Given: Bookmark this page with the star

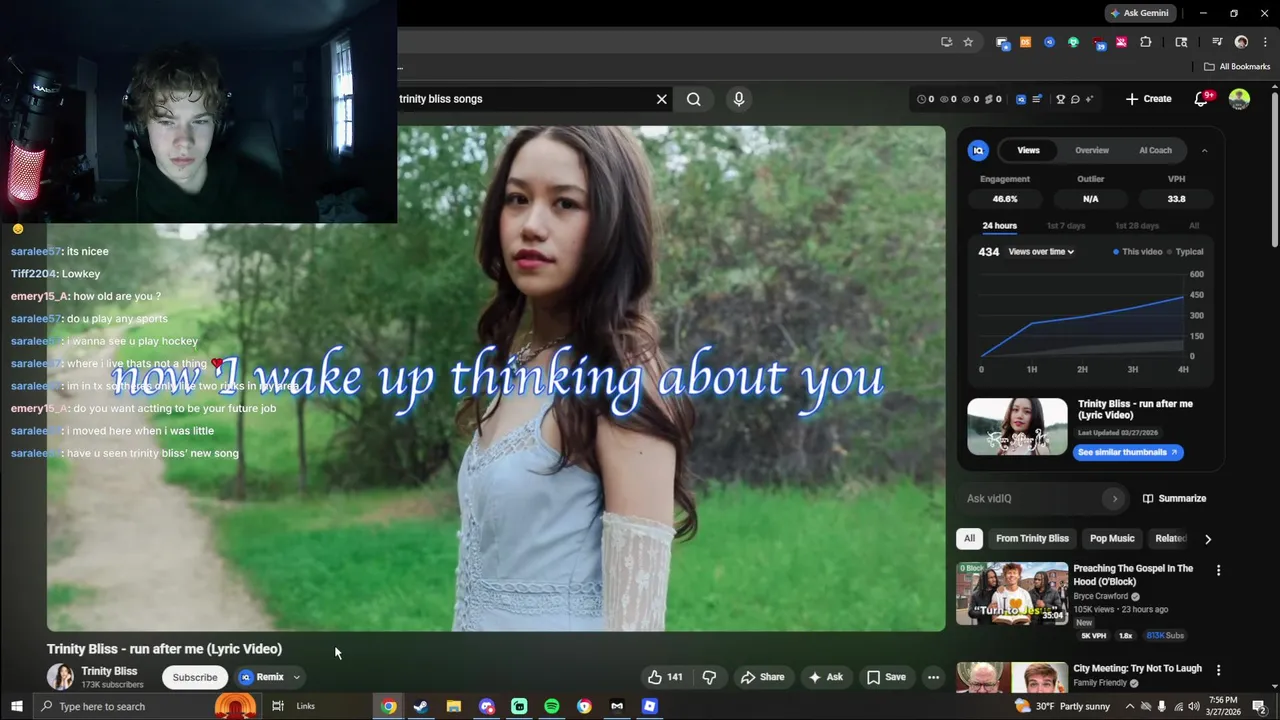Looking at the screenshot, I should pos(968,42).
